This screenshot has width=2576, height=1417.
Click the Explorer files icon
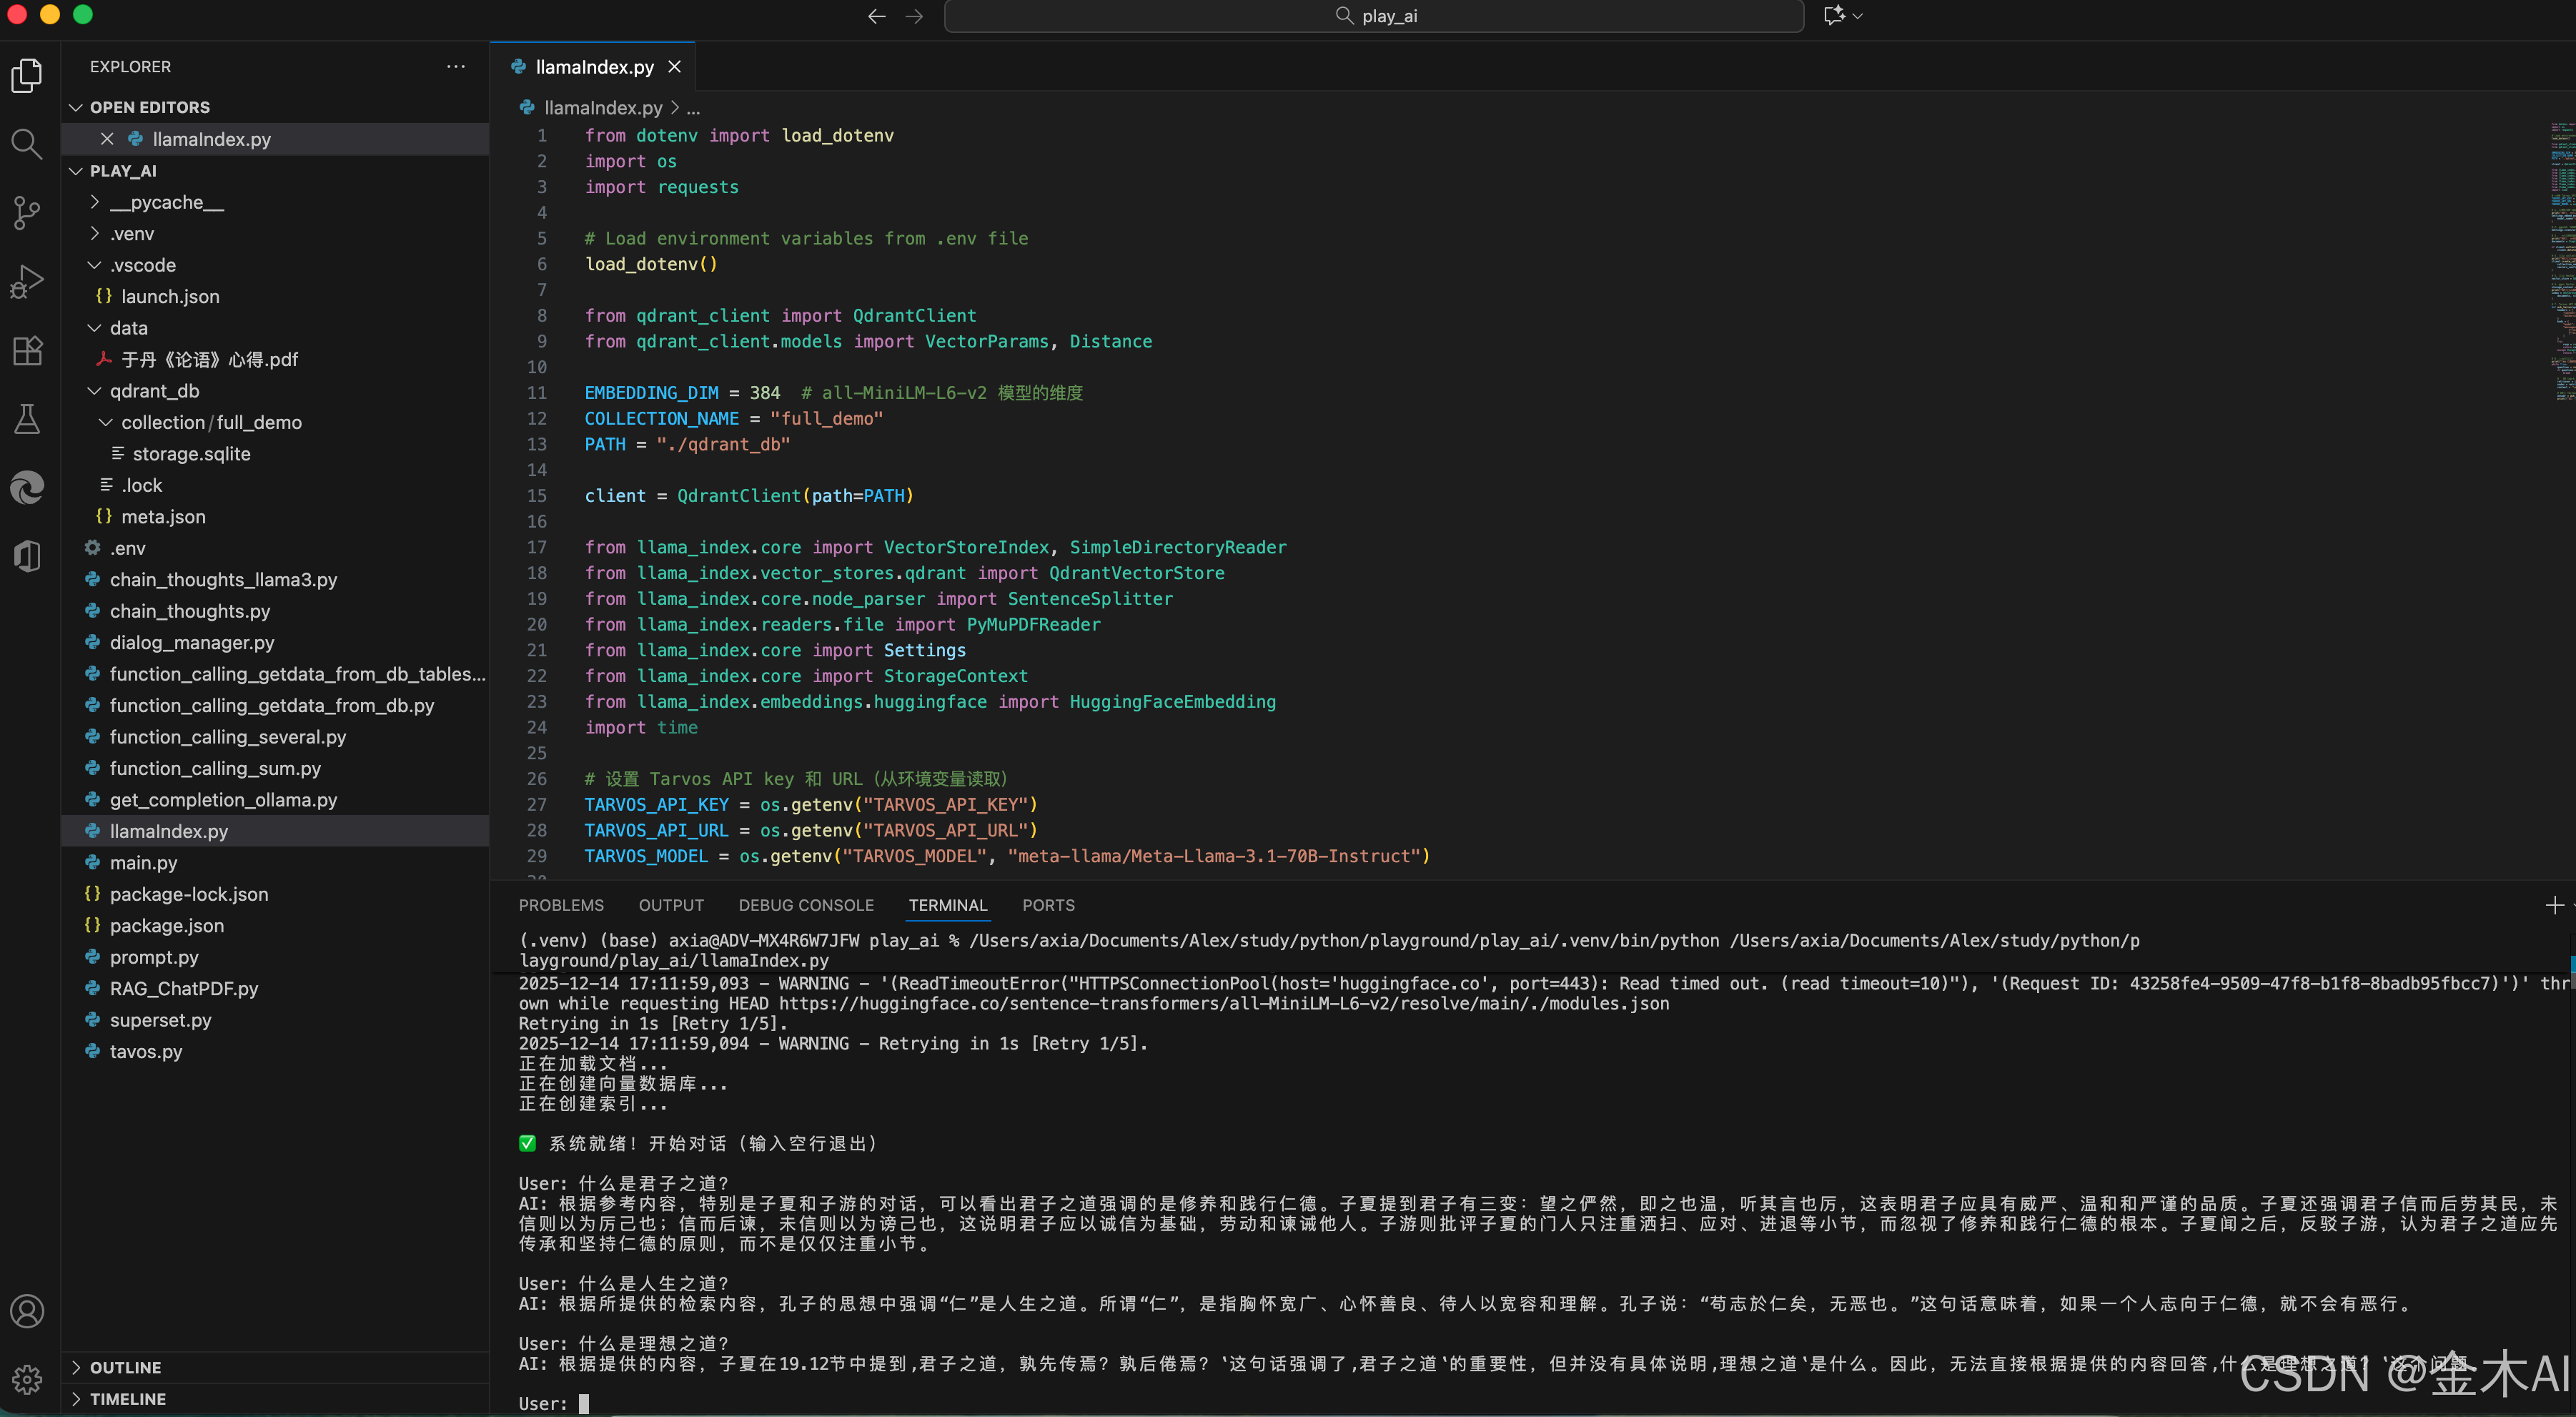click(27, 76)
